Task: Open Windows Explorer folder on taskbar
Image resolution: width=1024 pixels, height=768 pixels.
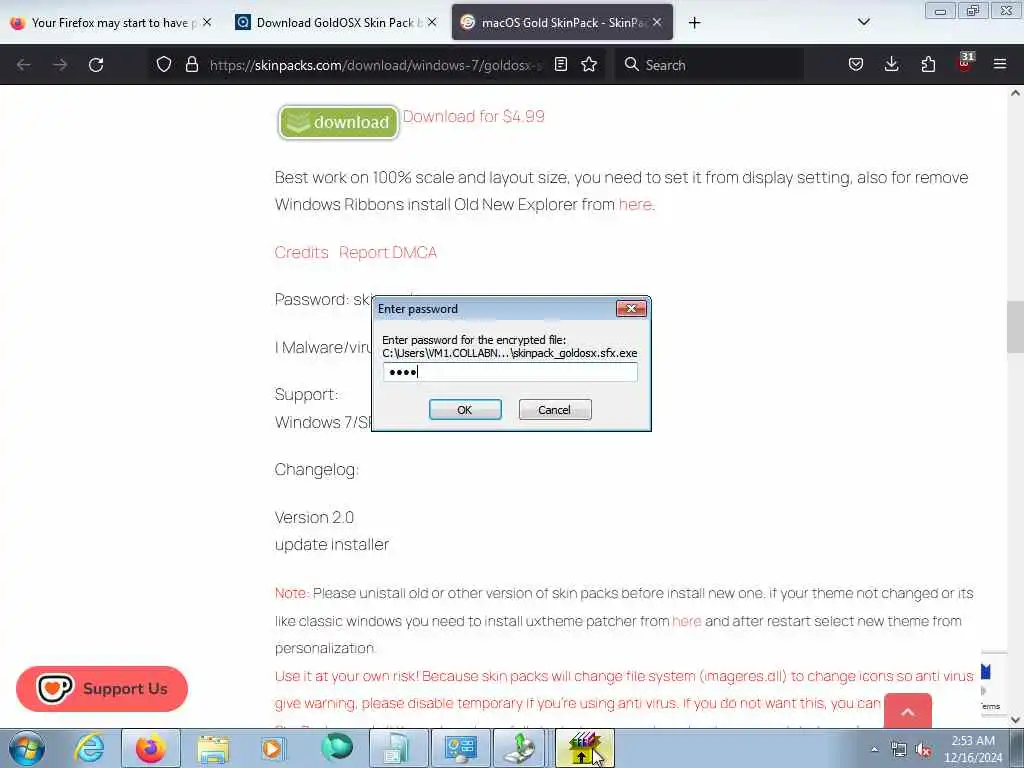Action: pyautogui.click(x=213, y=748)
